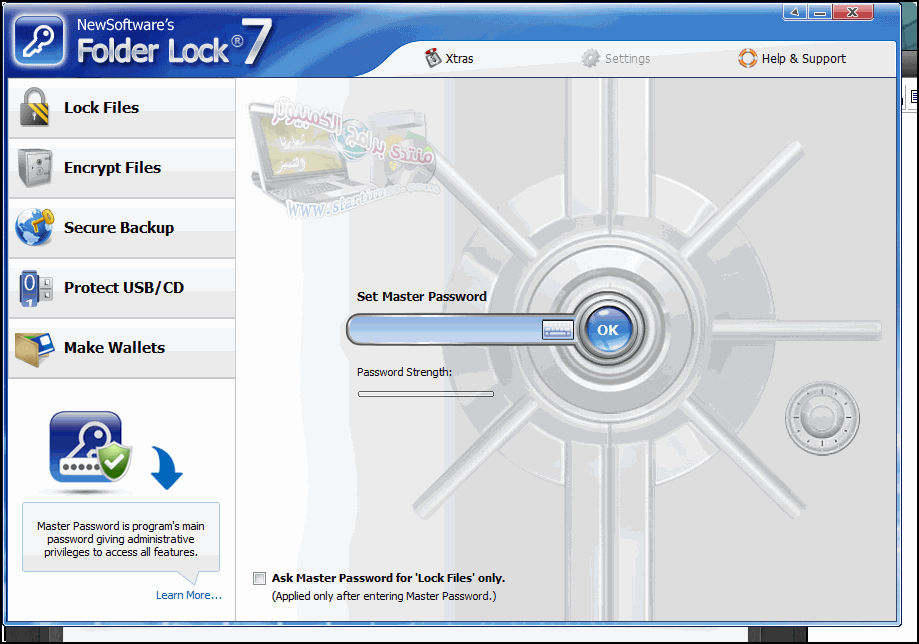Click the Set Master Password input field
The image size is (919, 644).
tap(444, 330)
